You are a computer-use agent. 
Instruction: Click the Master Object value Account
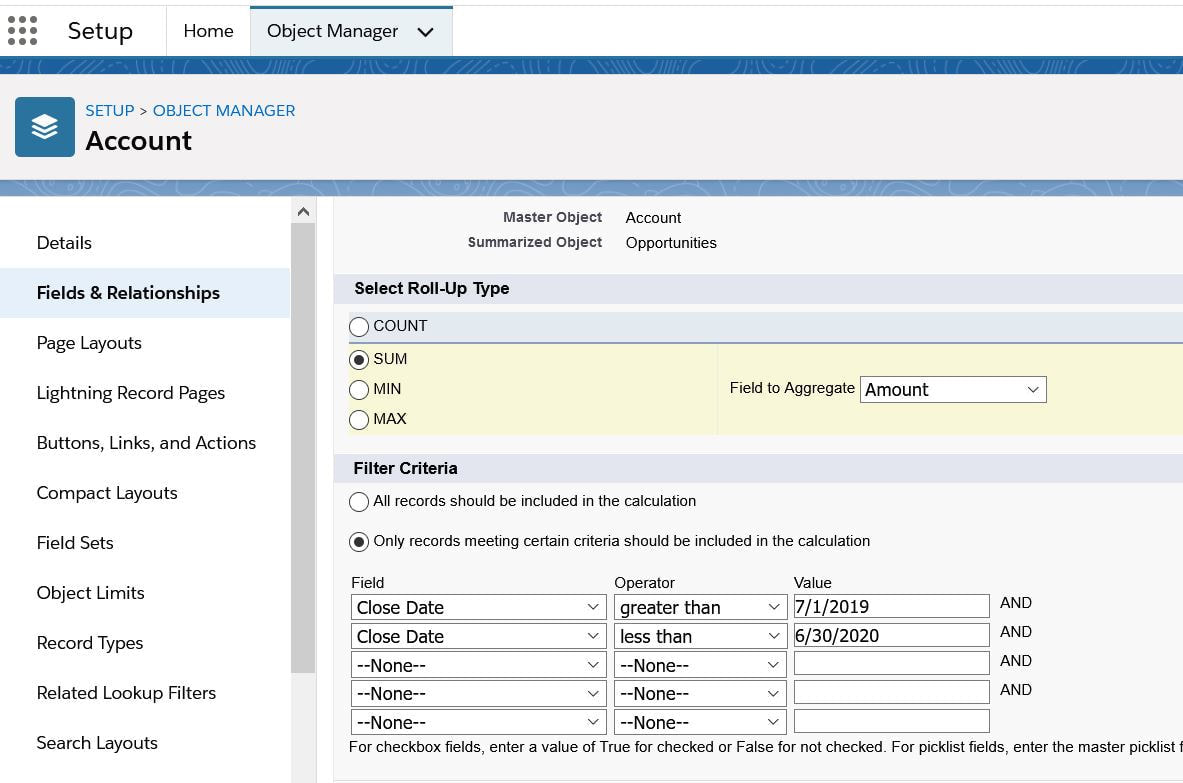(x=653, y=218)
